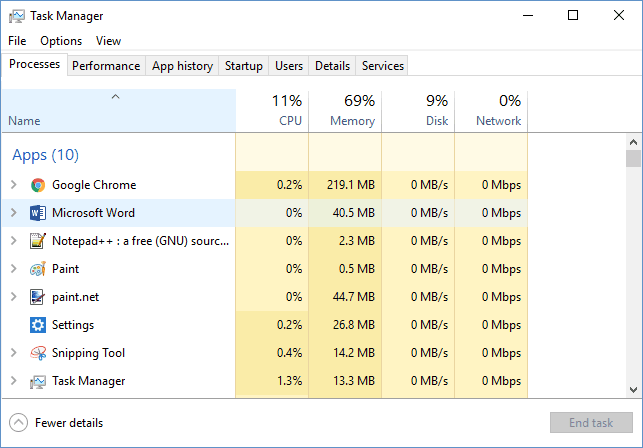Open the View menu
This screenshot has width=643, height=448.
[x=108, y=41]
